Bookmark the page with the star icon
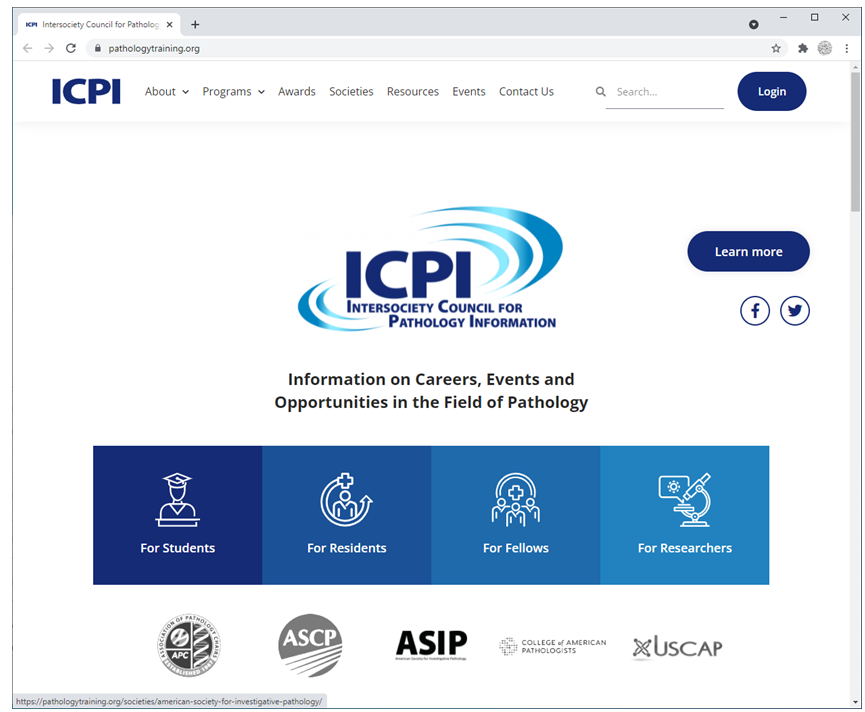 tap(776, 47)
